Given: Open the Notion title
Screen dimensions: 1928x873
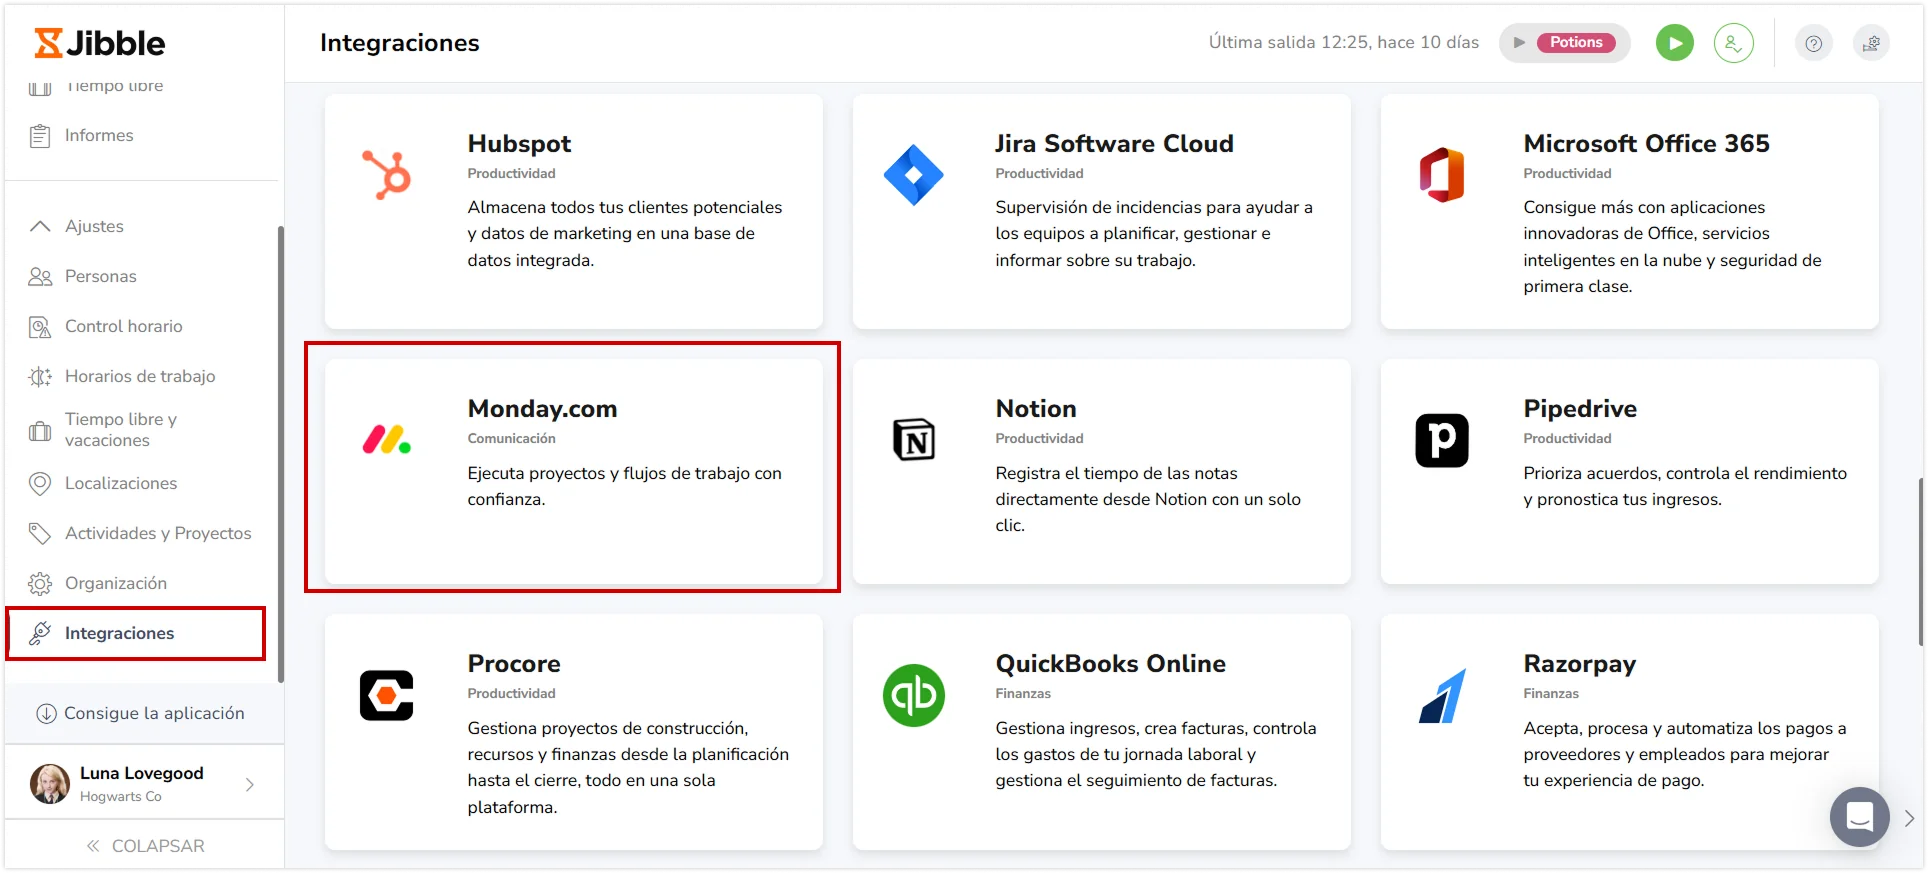Looking at the screenshot, I should coord(1036,409).
